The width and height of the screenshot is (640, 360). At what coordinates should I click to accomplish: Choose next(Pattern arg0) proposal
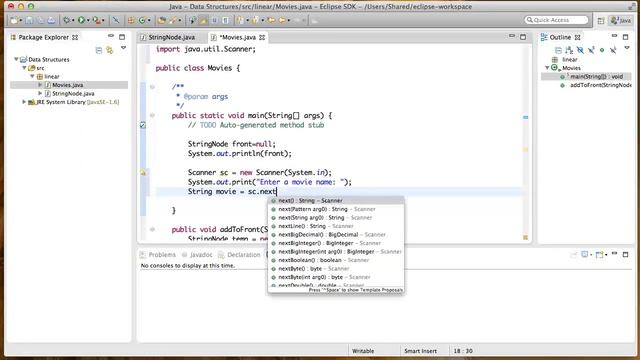(336, 209)
